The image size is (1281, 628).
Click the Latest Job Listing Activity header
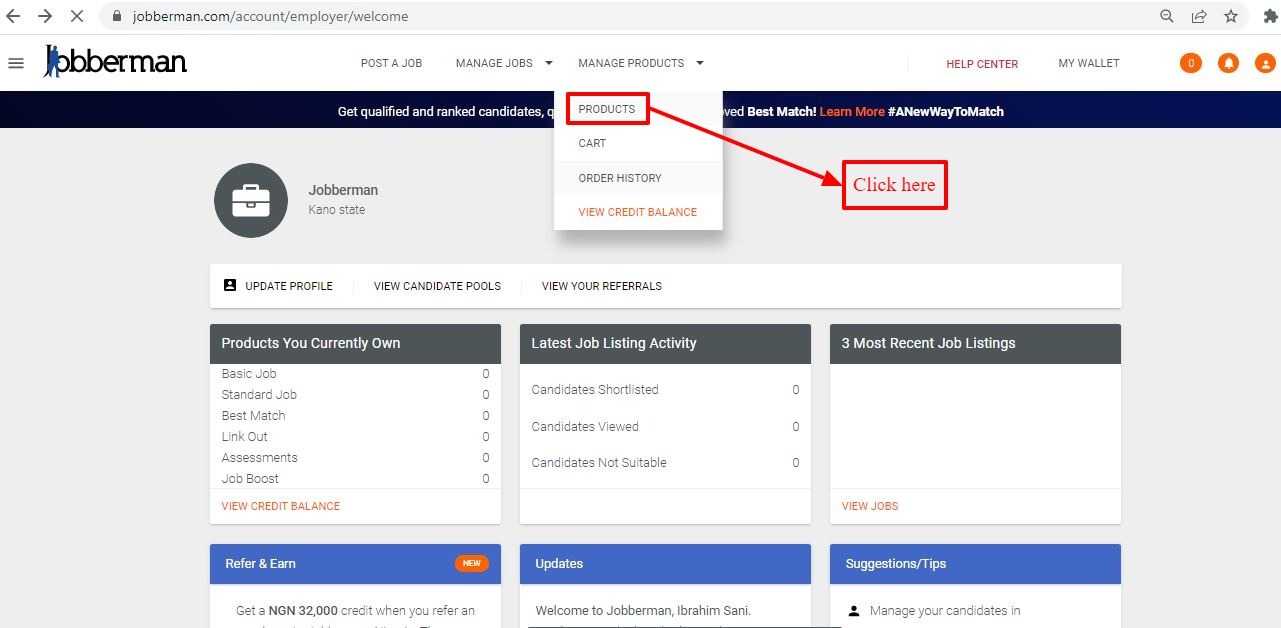pos(665,344)
